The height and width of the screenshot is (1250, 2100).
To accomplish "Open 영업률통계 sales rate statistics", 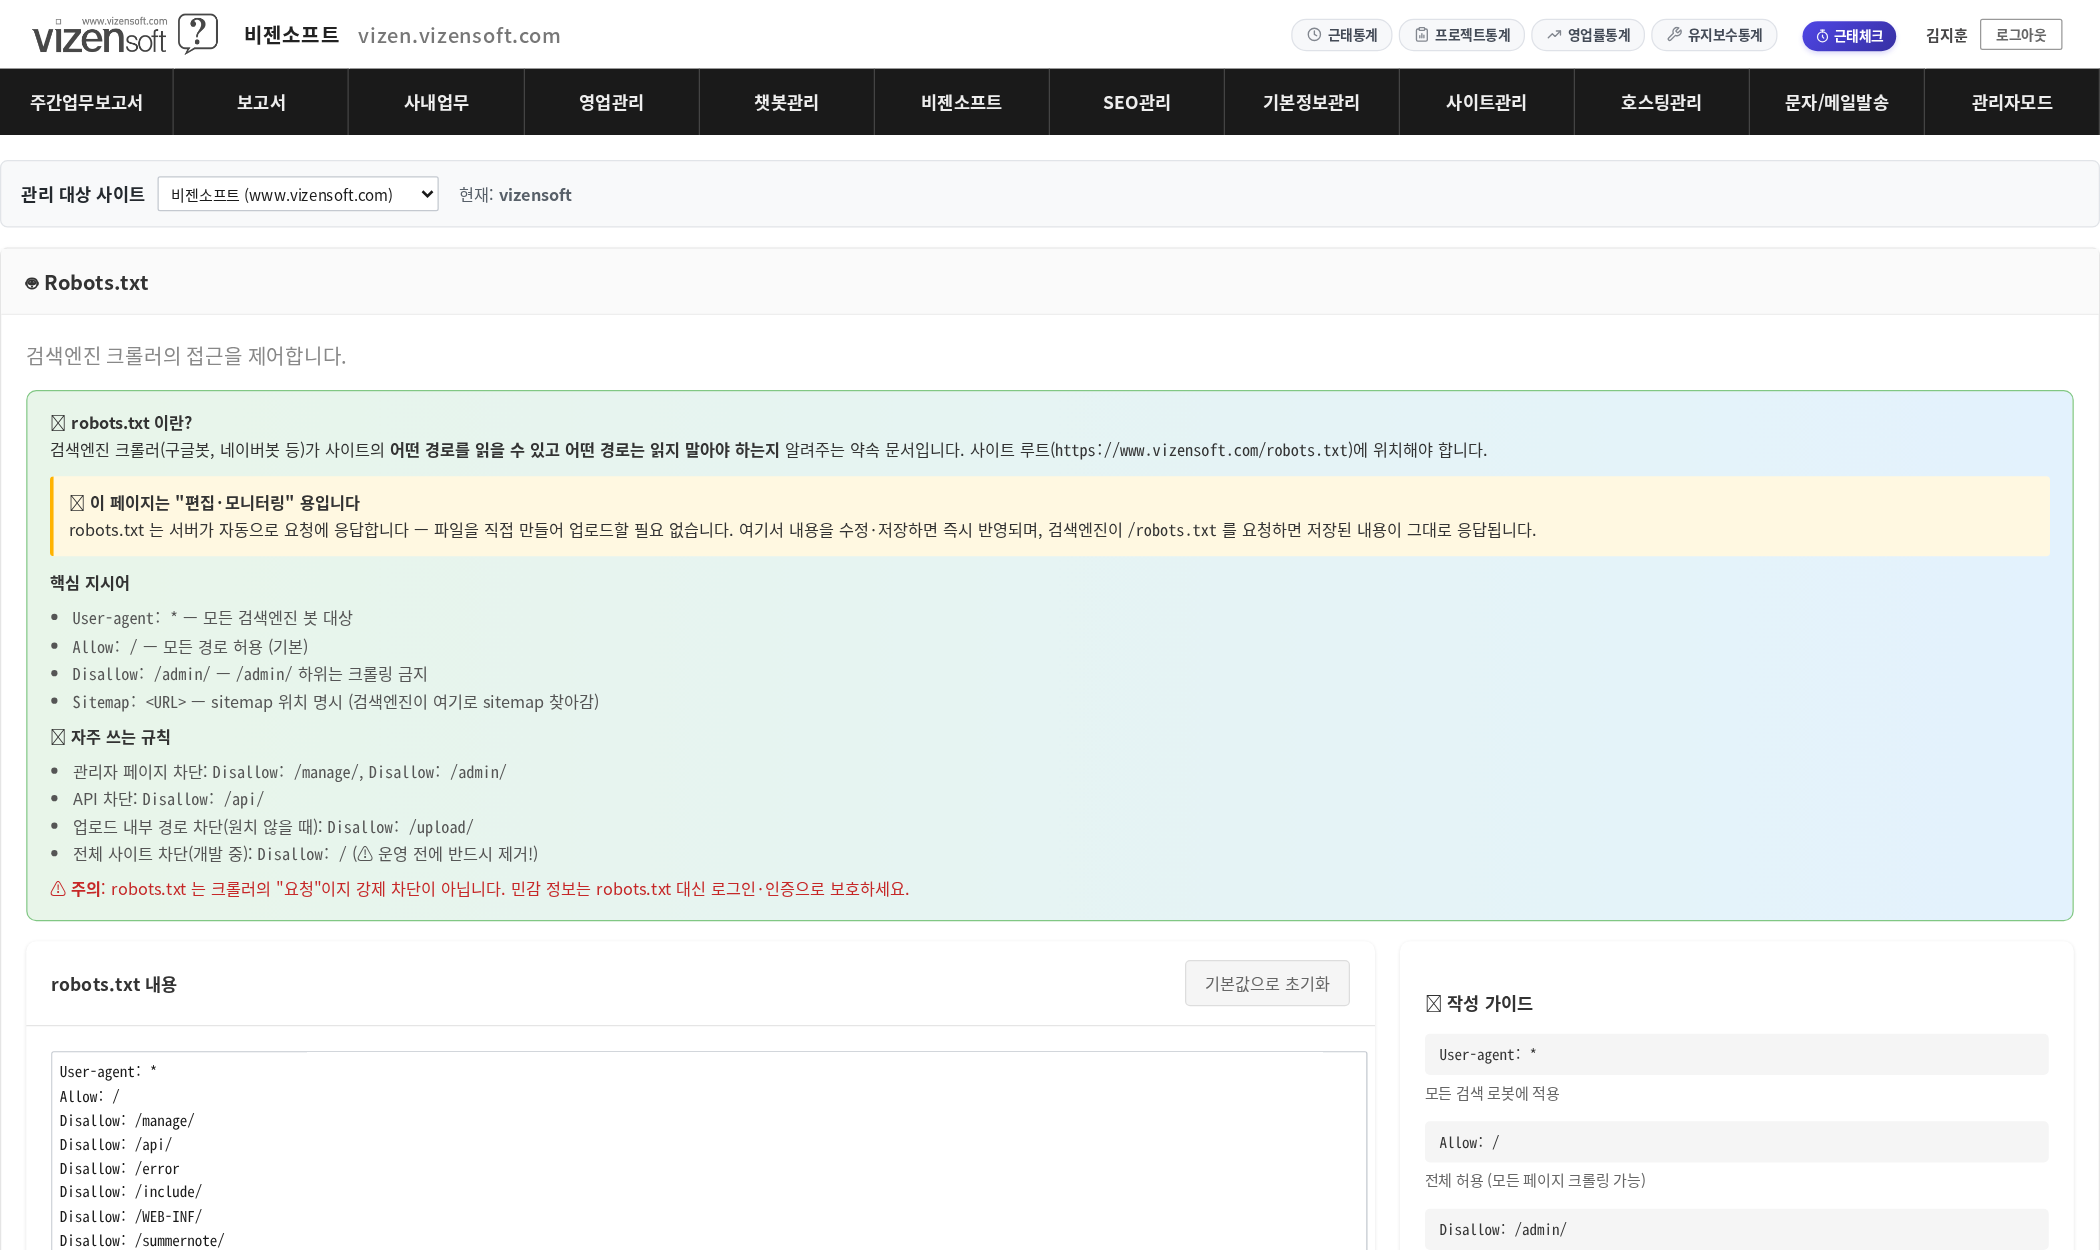I will tap(1588, 35).
